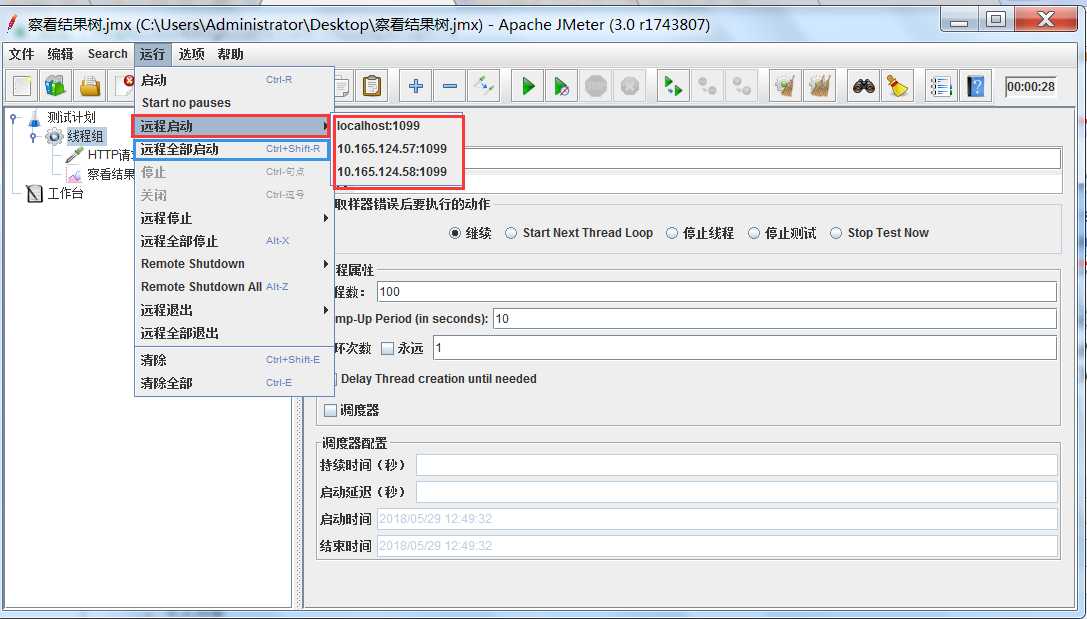Click the thread count field showing 100

[717, 292]
